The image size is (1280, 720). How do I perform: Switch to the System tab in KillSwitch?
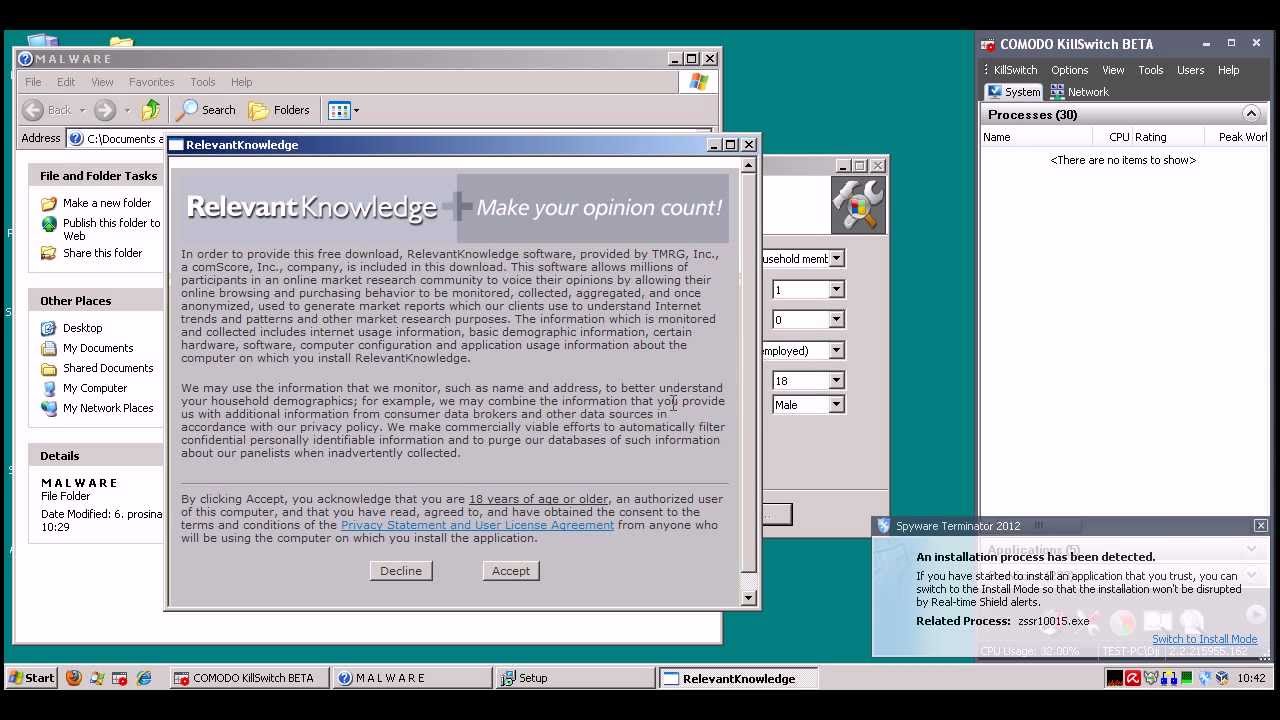click(1013, 92)
